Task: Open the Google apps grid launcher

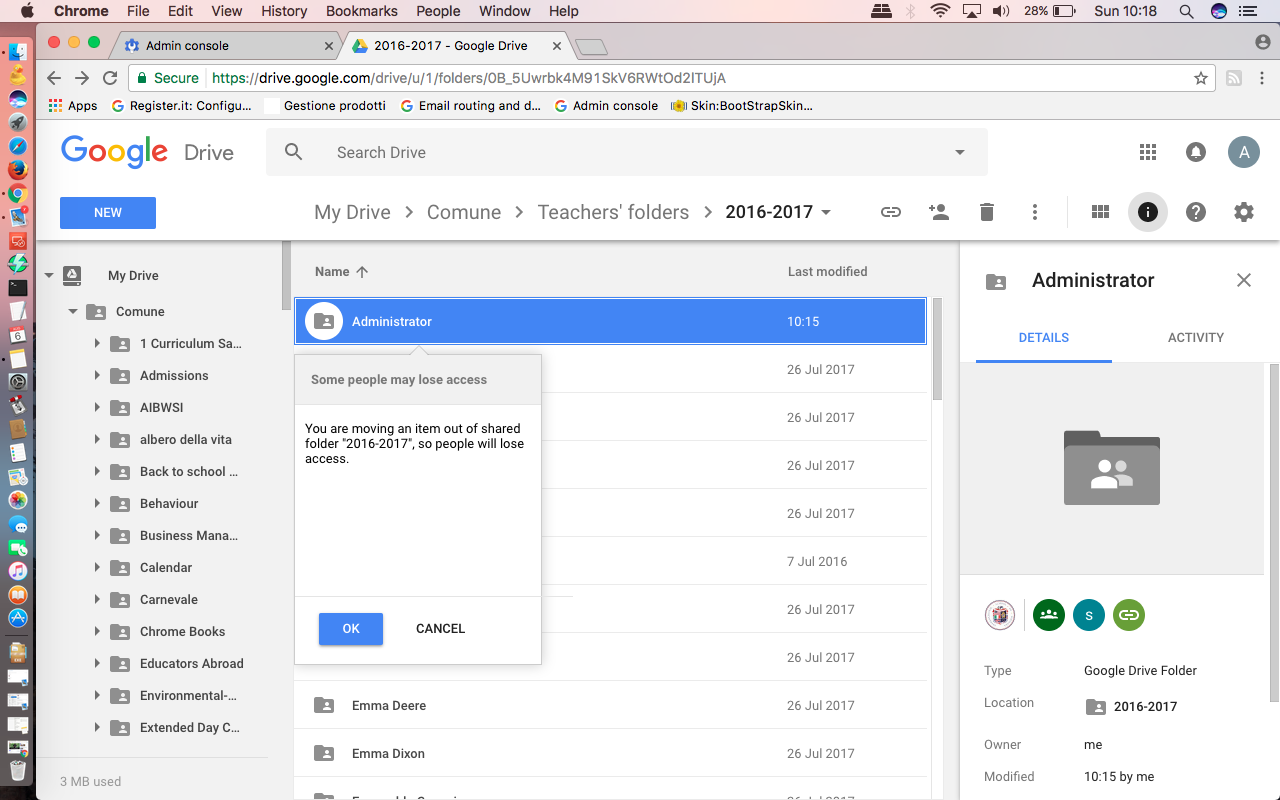Action: point(1148,152)
